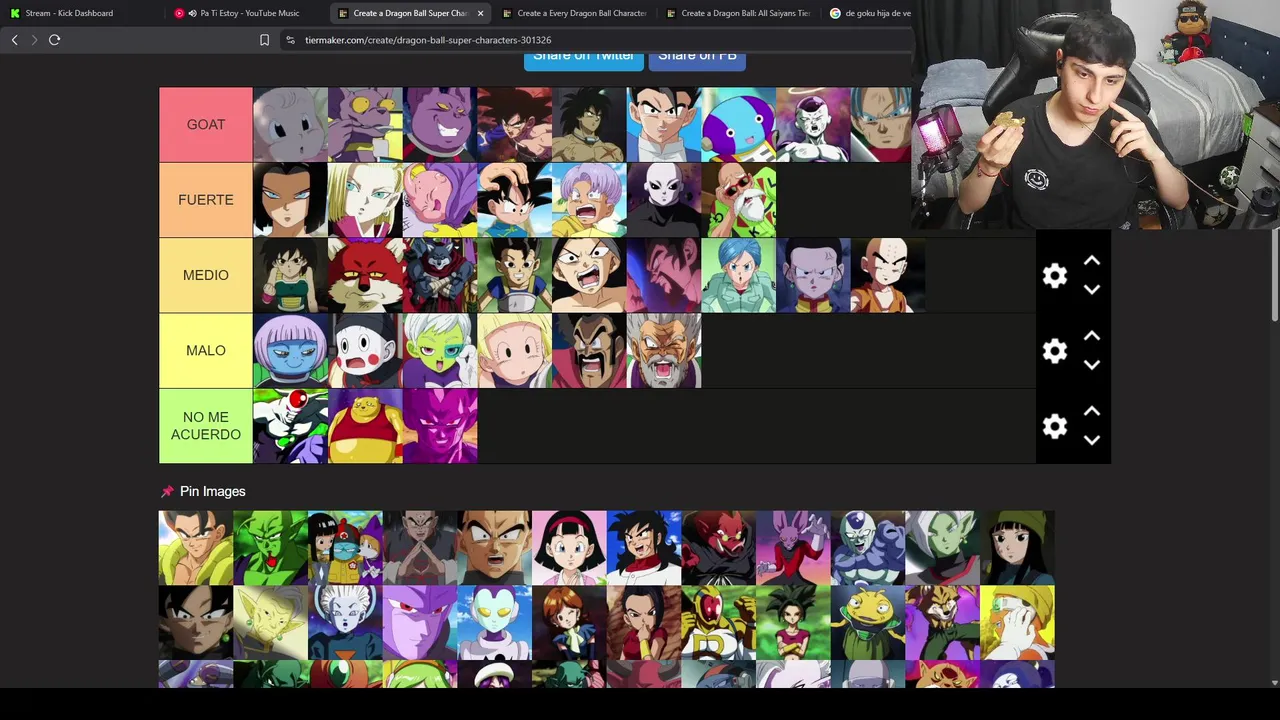Select Android 17 image in FUERTE row

point(290,200)
